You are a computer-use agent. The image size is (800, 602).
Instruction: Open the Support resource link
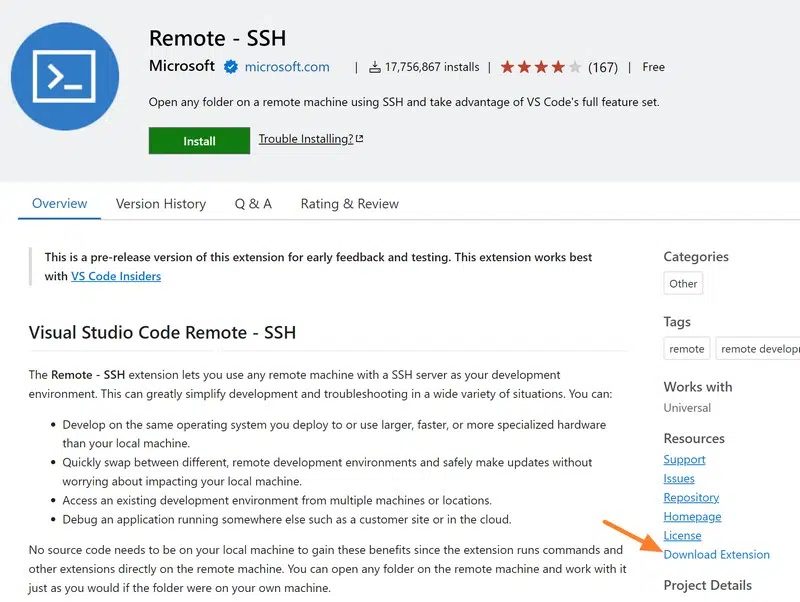684,459
